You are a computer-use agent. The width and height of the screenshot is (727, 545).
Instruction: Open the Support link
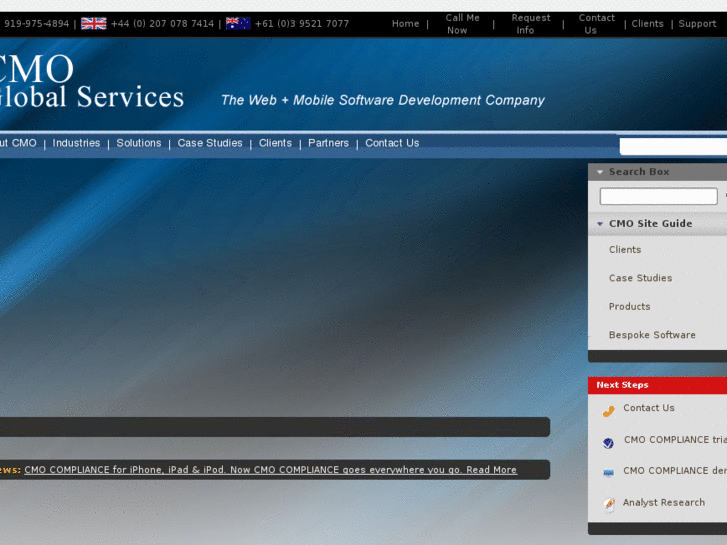coord(697,24)
